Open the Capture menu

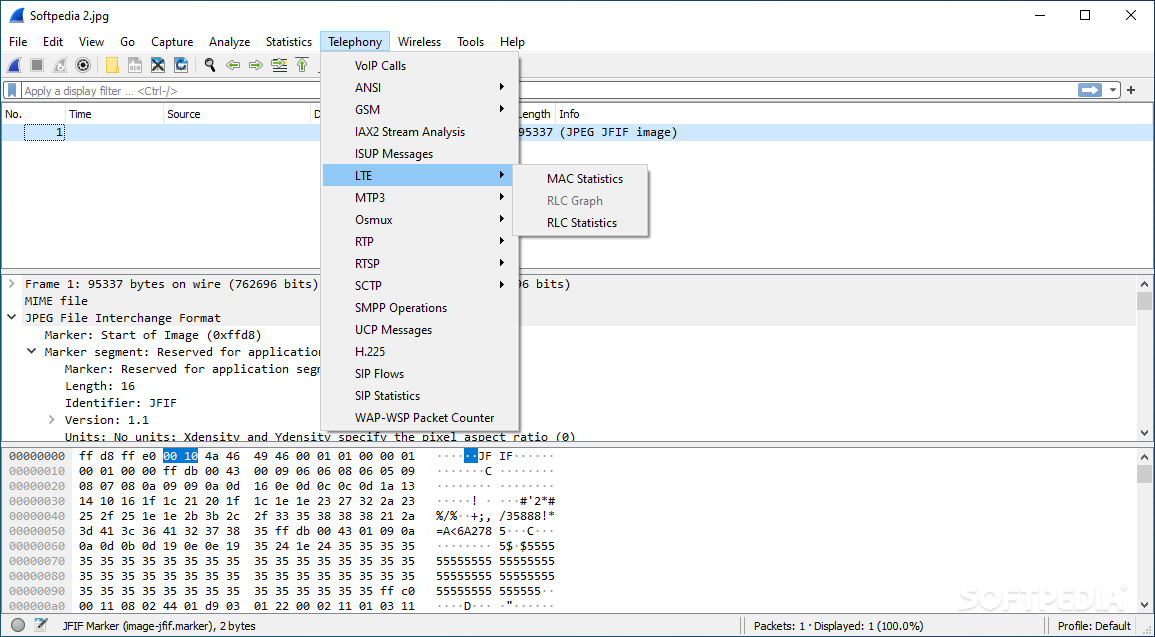pos(172,42)
